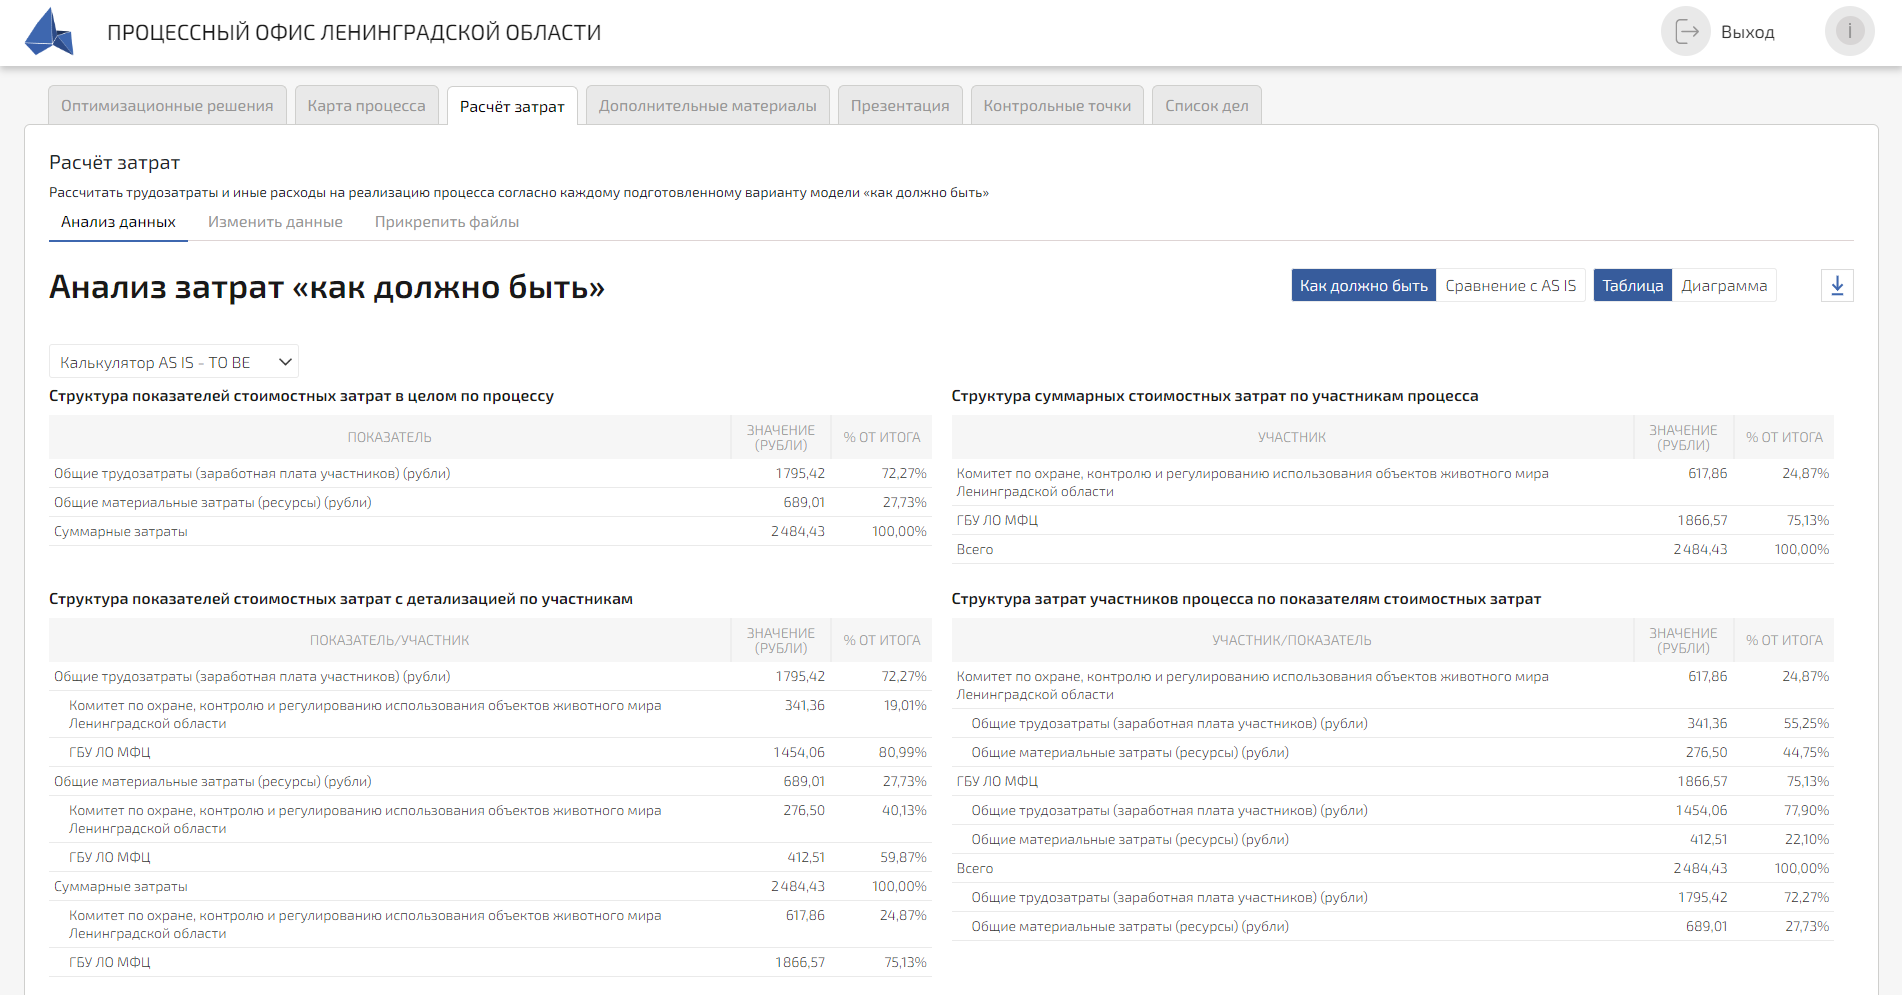
Task: Click the percentage 19,01%
Action: click(905, 706)
